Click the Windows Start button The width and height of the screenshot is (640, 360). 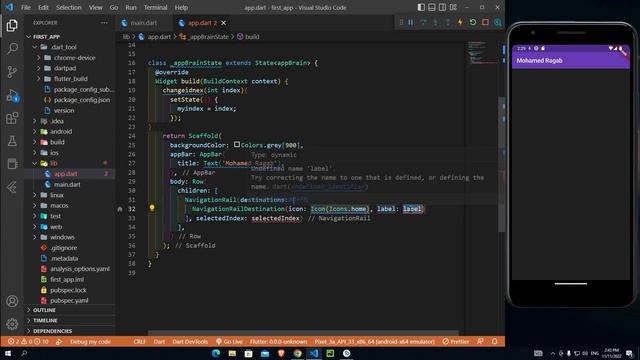pyautogui.click(x=8, y=353)
